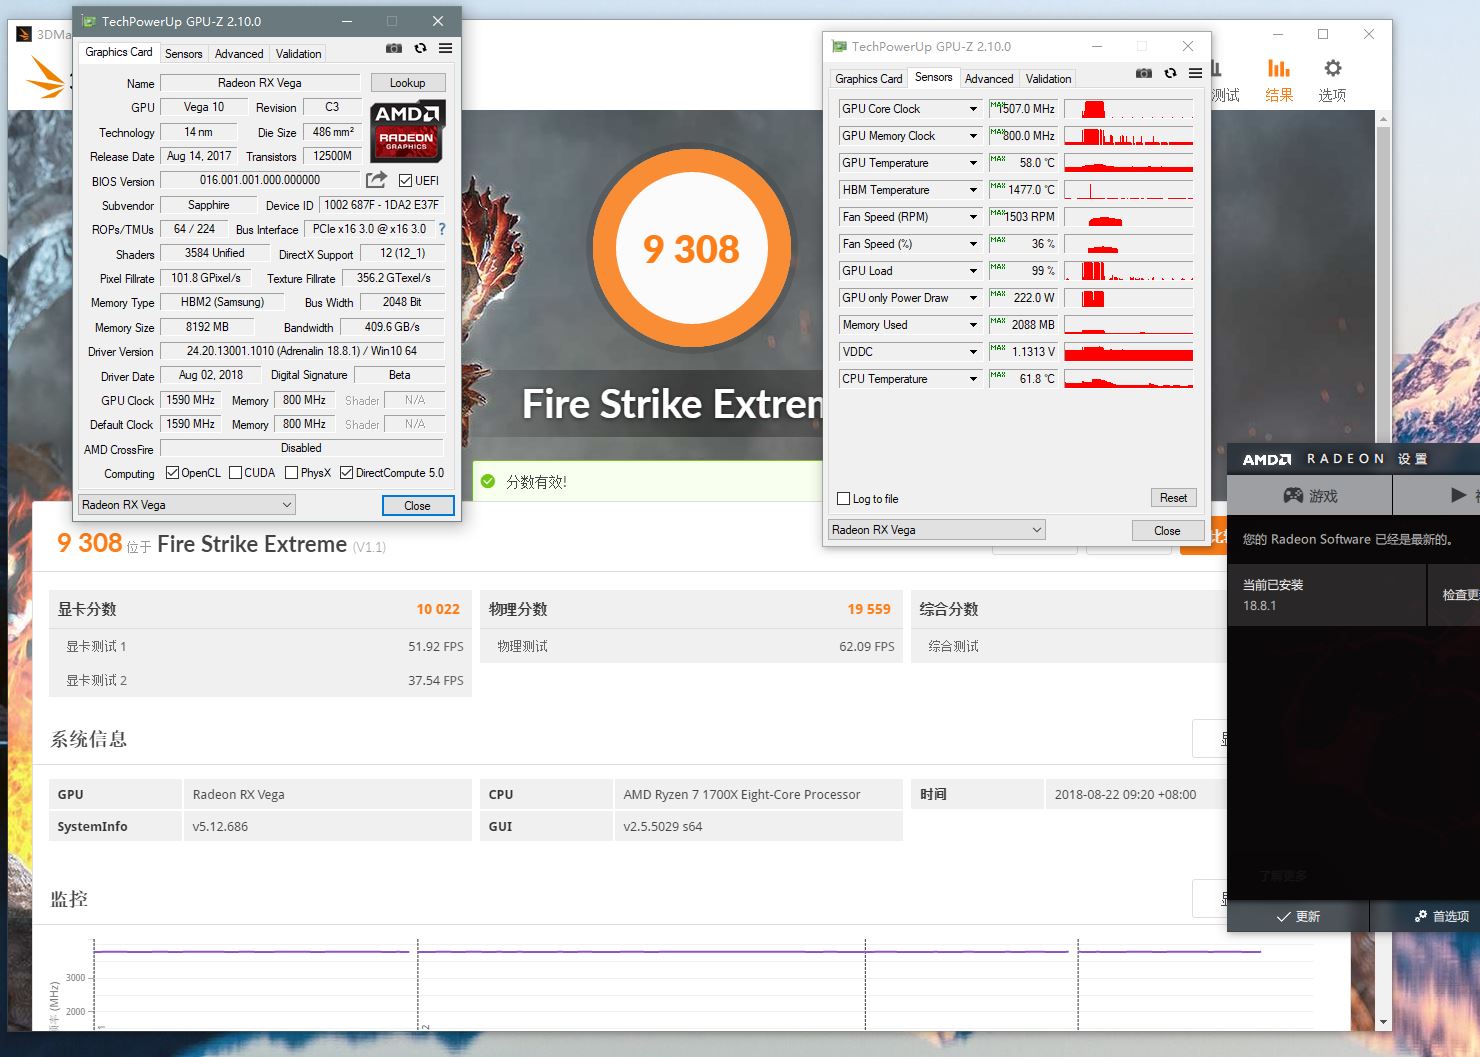Click the Reset button in Sensors window

click(x=1173, y=498)
